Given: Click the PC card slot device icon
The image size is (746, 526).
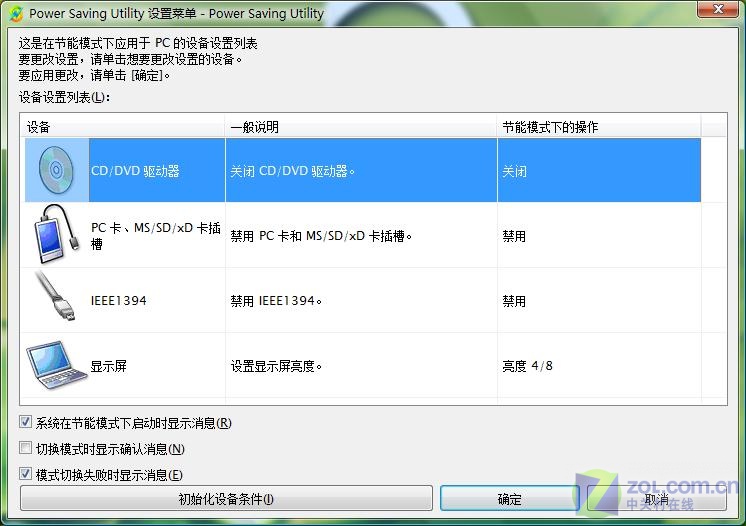Looking at the screenshot, I should coord(56,234).
